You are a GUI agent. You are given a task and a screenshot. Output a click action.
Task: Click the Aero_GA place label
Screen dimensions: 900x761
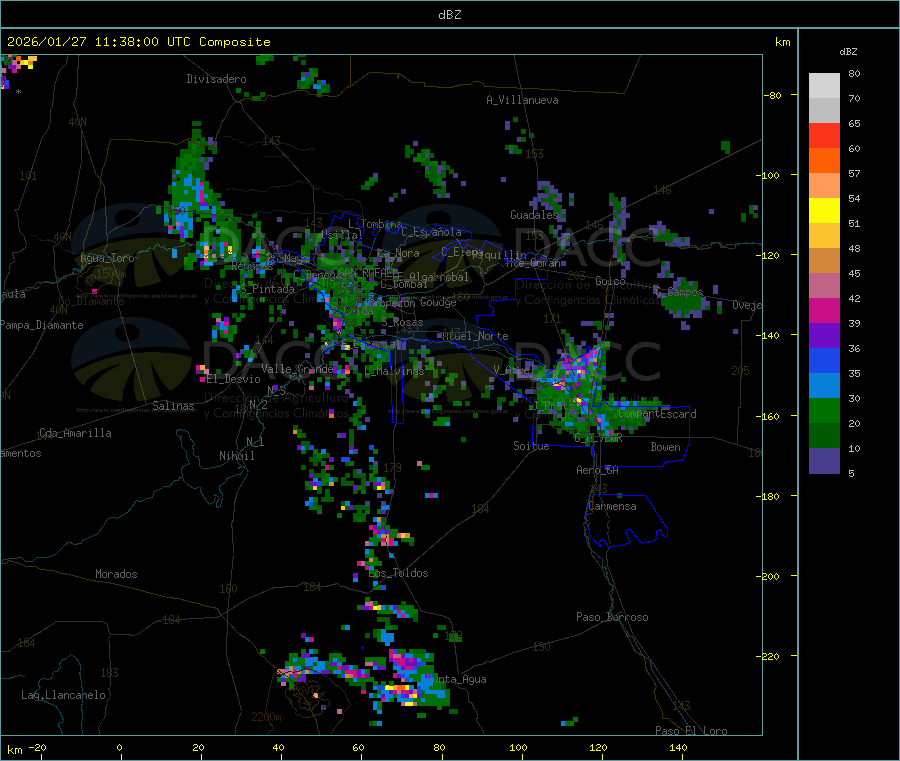tap(598, 470)
